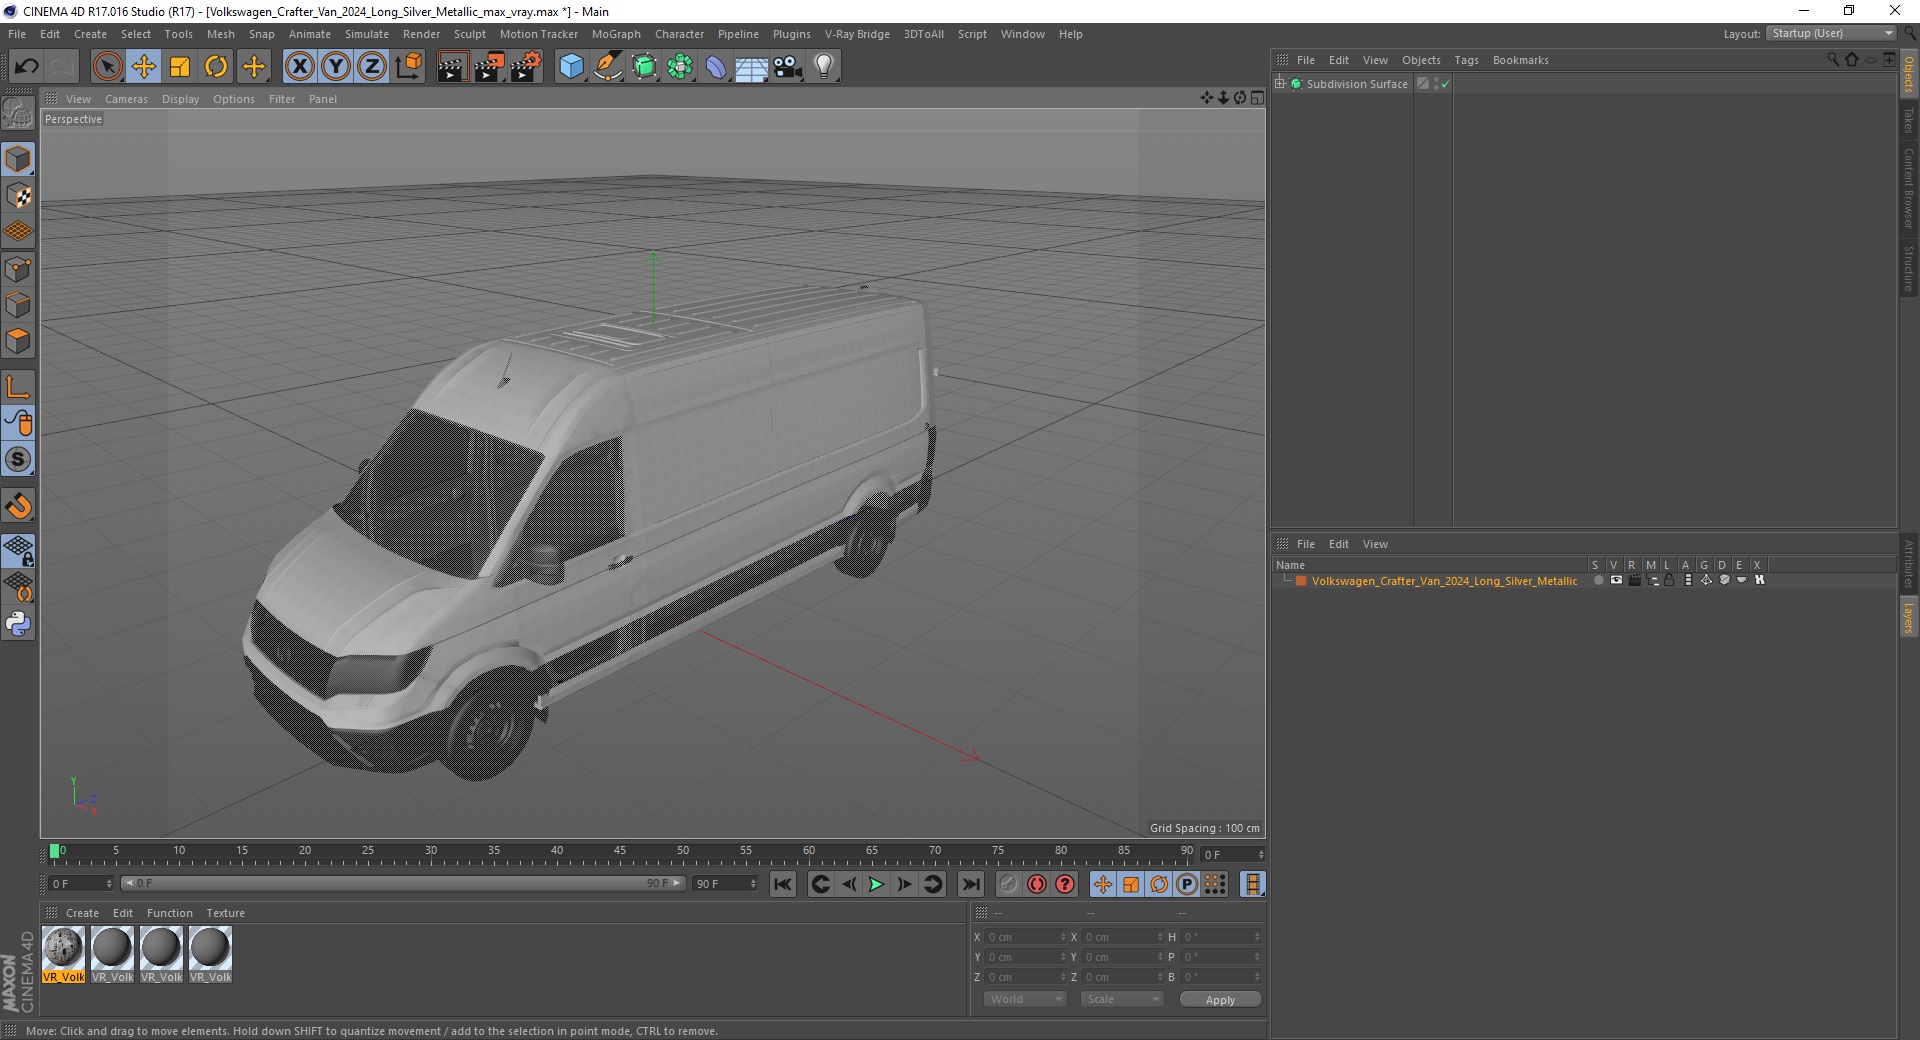Switch to Polygons mode

tap(18, 341)
